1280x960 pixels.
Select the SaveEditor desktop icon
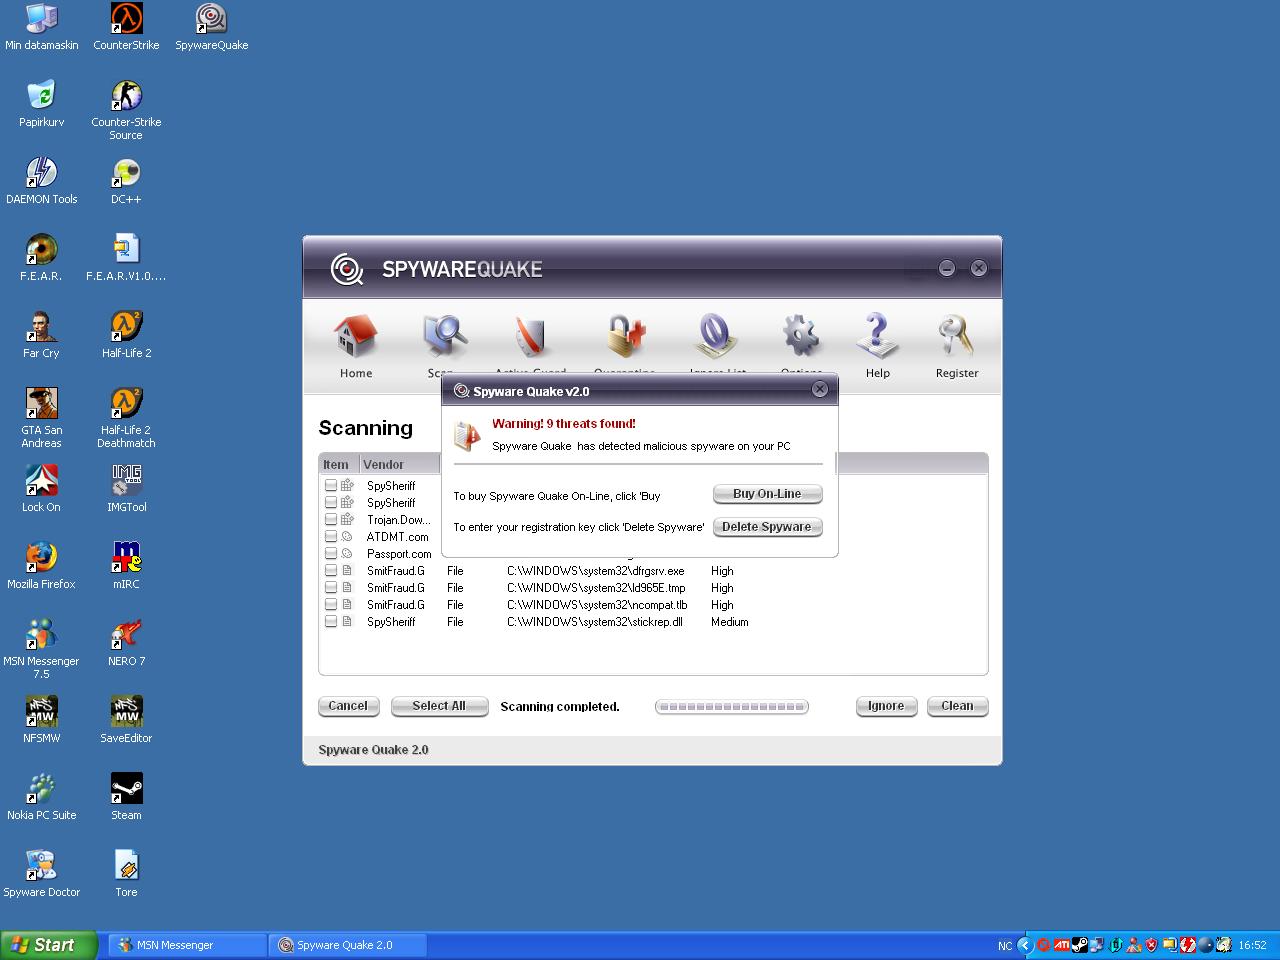tap(126, 720)
